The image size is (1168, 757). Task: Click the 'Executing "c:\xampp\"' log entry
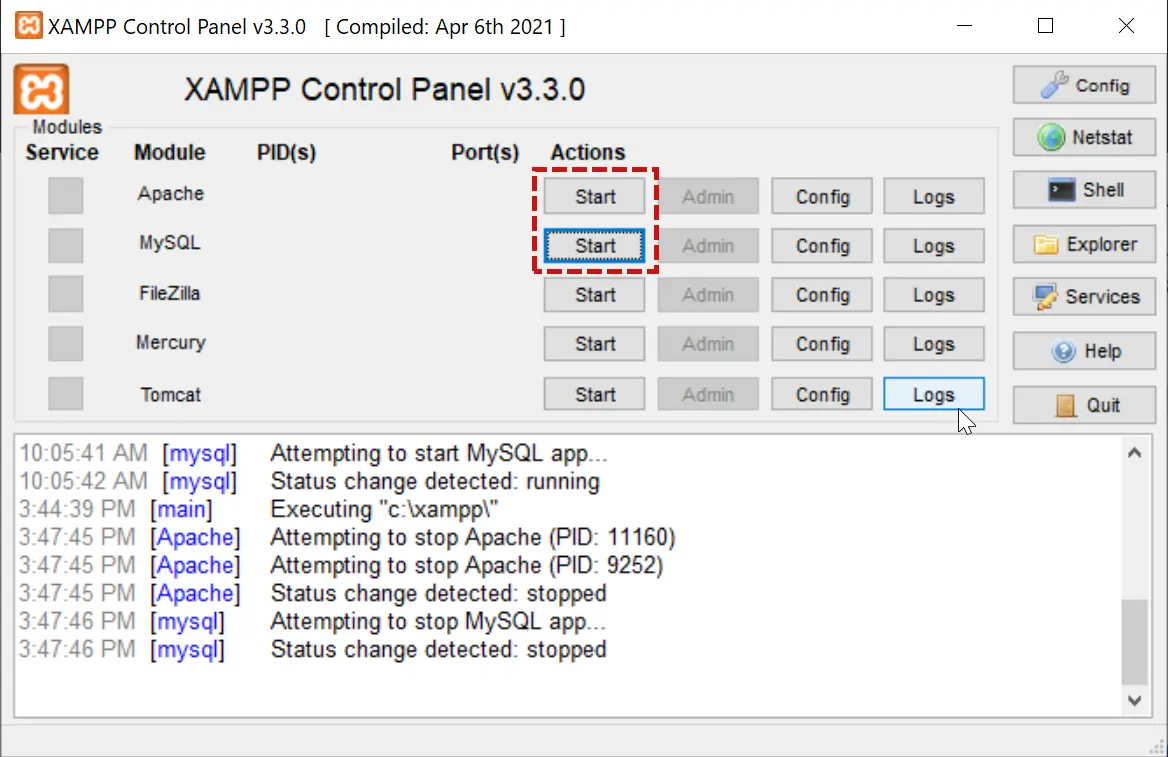click(384, 510)
